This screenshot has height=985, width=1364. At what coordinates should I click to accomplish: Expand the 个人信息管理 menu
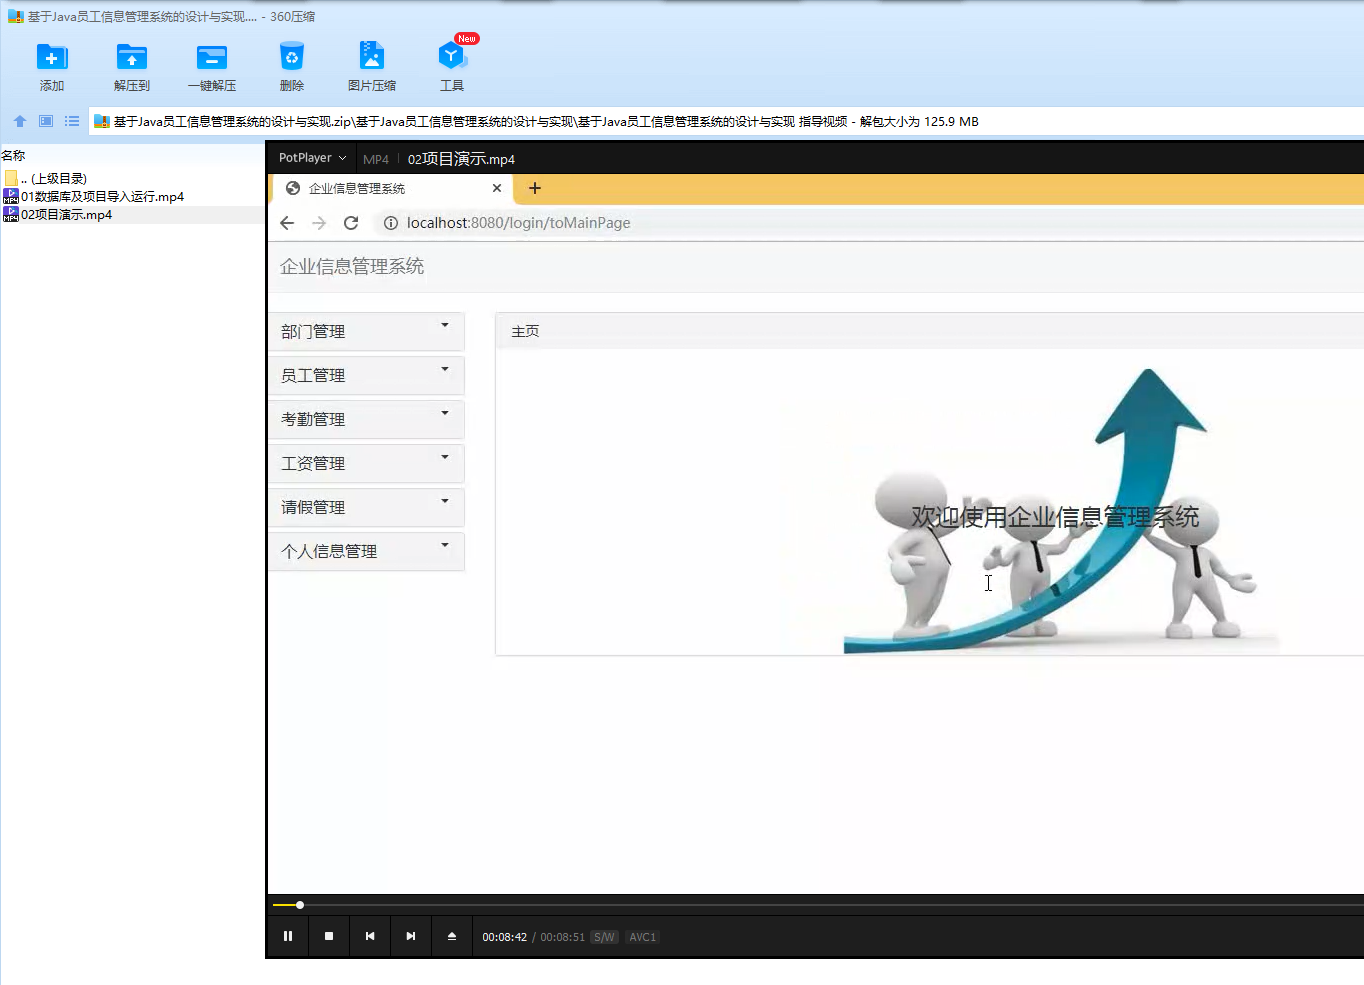coord(366,551)
